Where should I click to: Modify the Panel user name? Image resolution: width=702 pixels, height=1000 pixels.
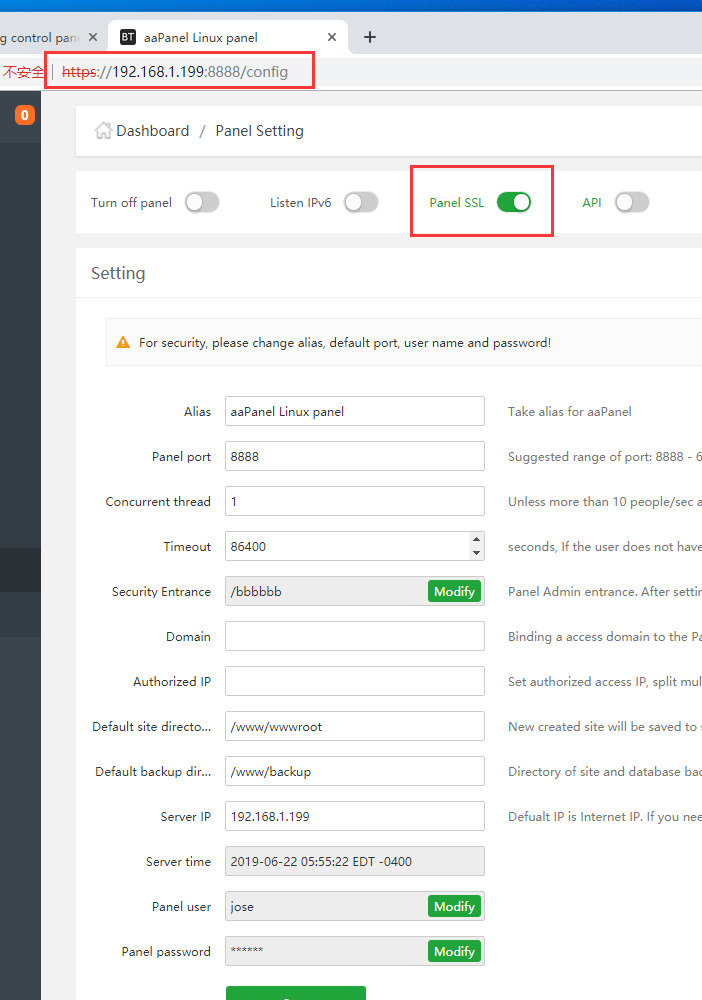454,907
